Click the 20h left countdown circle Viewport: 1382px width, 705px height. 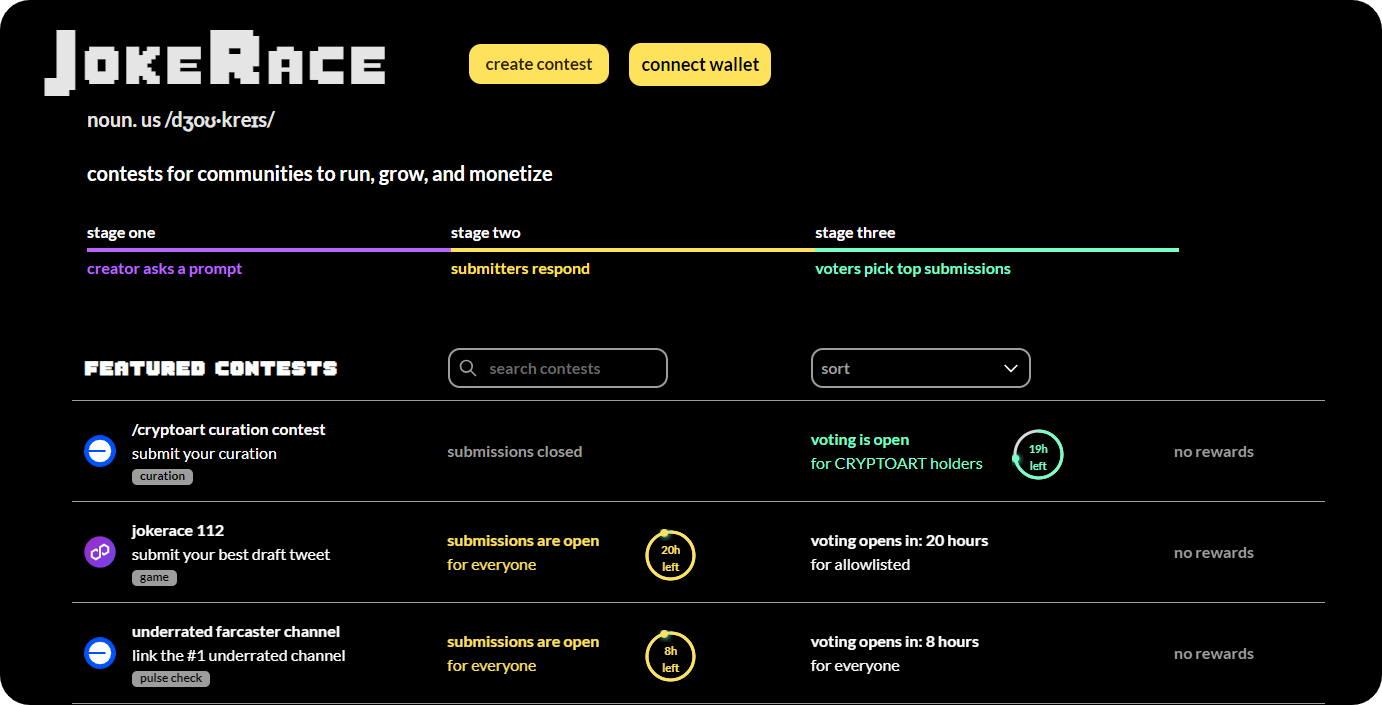tap(670, 556)
